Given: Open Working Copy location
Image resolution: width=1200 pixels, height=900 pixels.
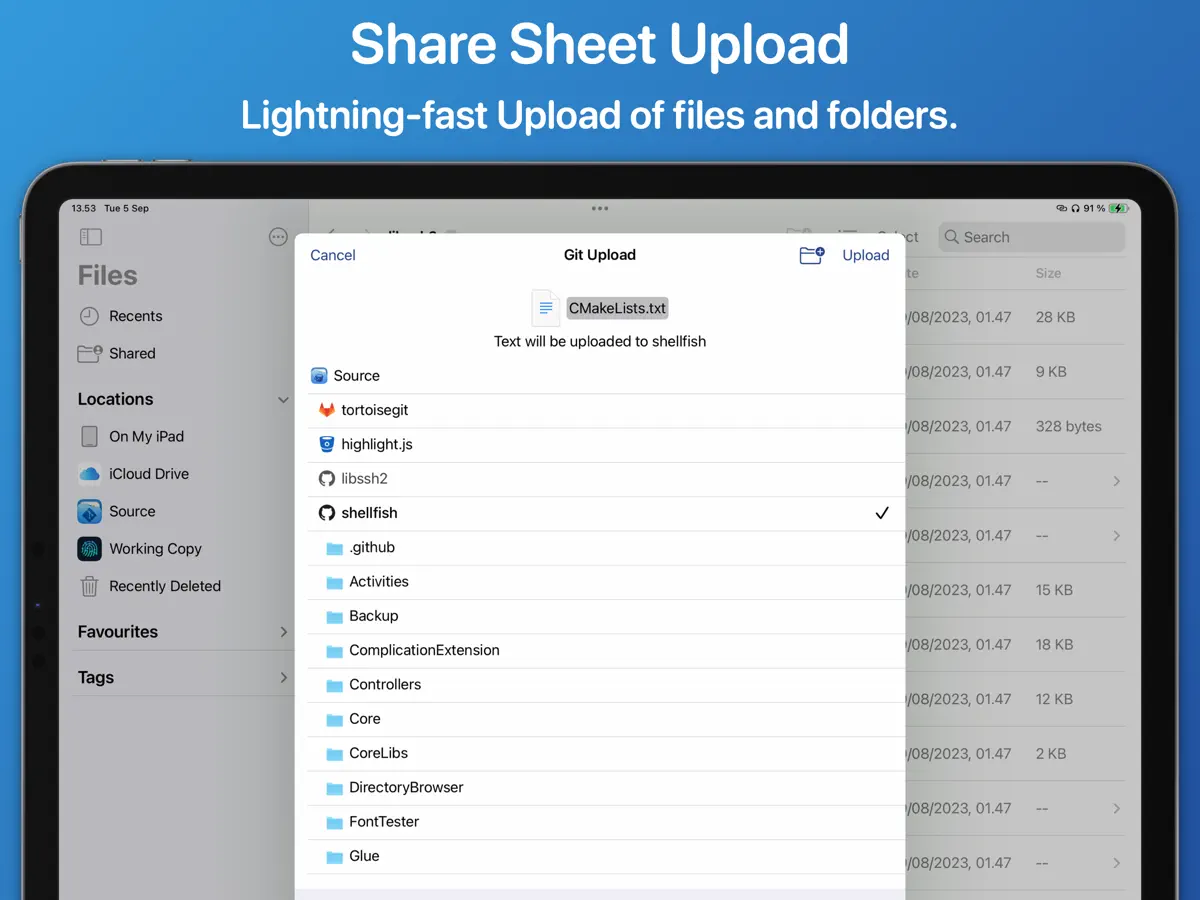Looking at the screenshot, I should [183, 549].
